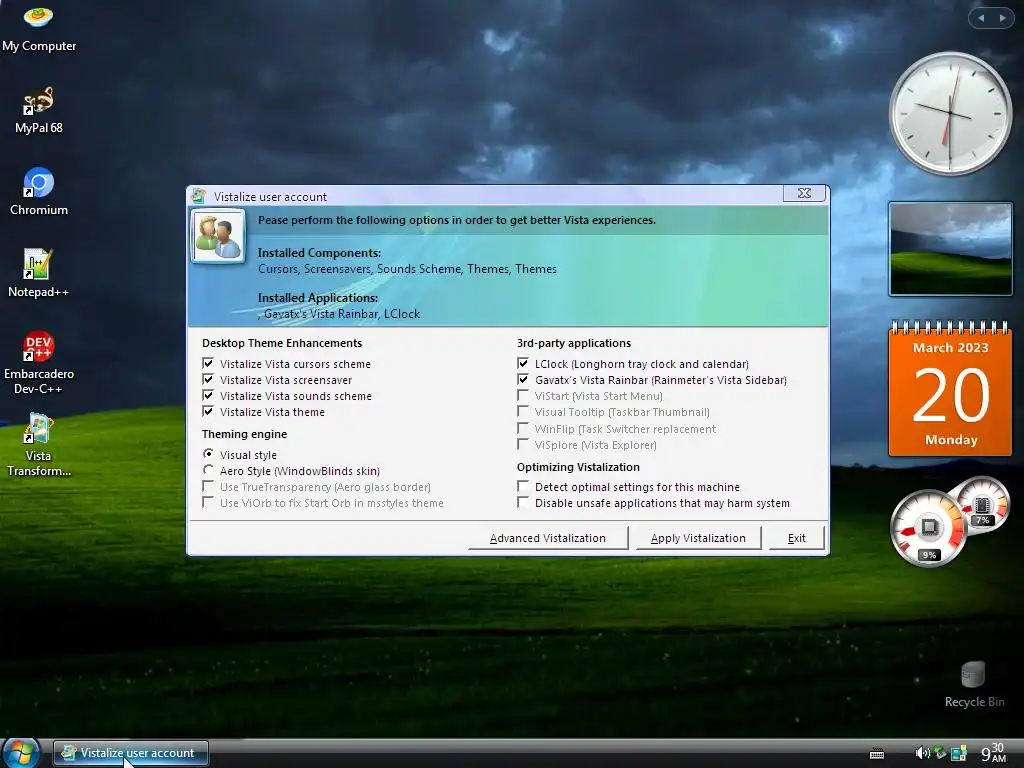Click the Exit button
Viewport: 1024px width, 768px height.
click(x=797, y=538)
